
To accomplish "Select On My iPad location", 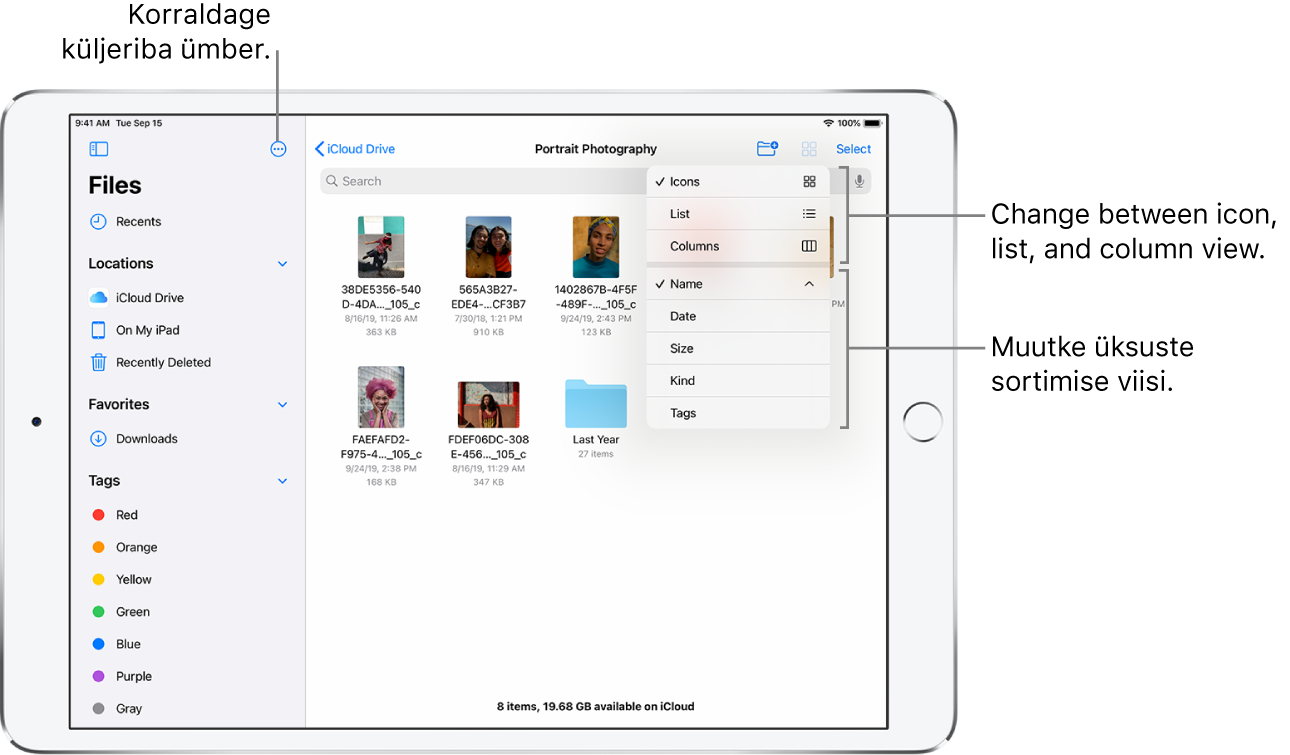I will (x=145, y=330).
